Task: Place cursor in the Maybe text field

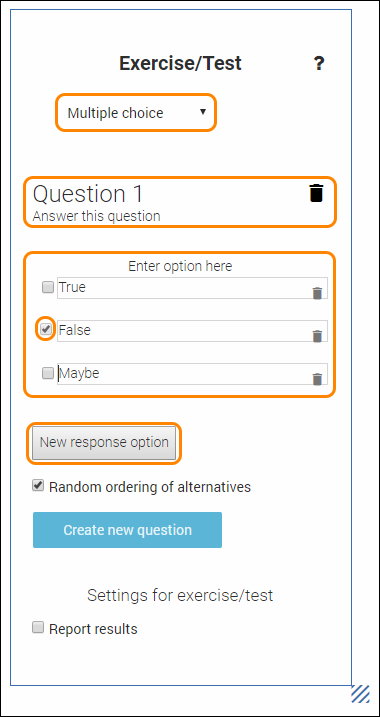Action: 192,374
